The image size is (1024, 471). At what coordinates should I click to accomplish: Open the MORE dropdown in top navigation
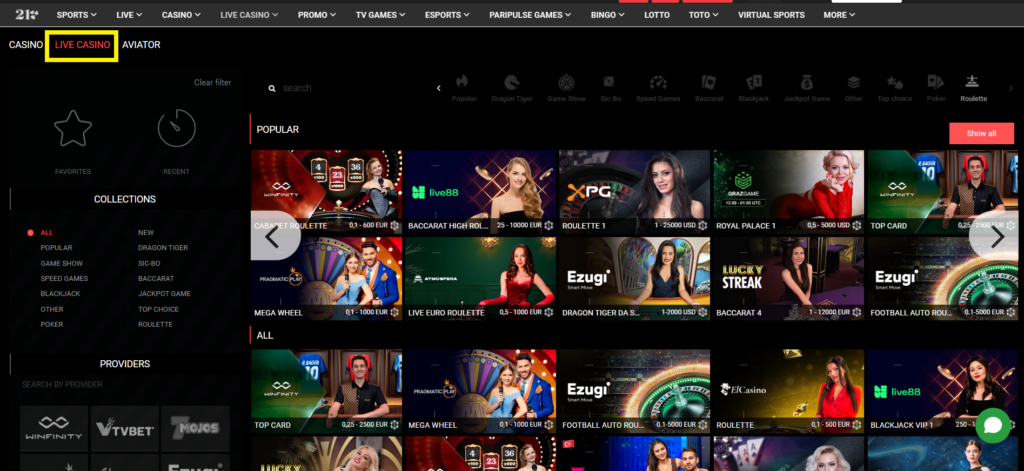(838, 15)
